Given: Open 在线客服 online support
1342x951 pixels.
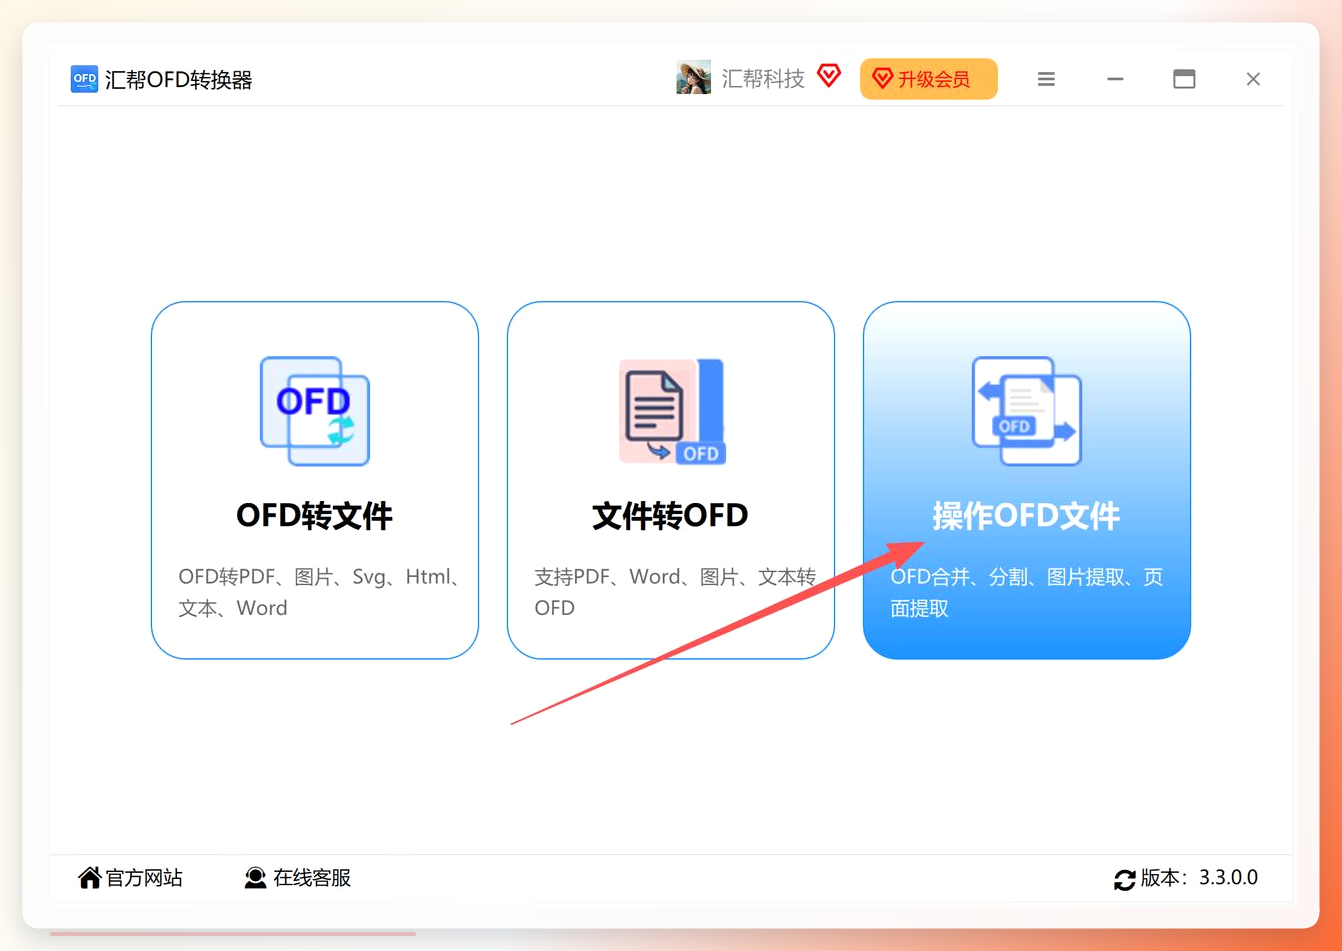Looking at the screenshot, I should [312, 878].
